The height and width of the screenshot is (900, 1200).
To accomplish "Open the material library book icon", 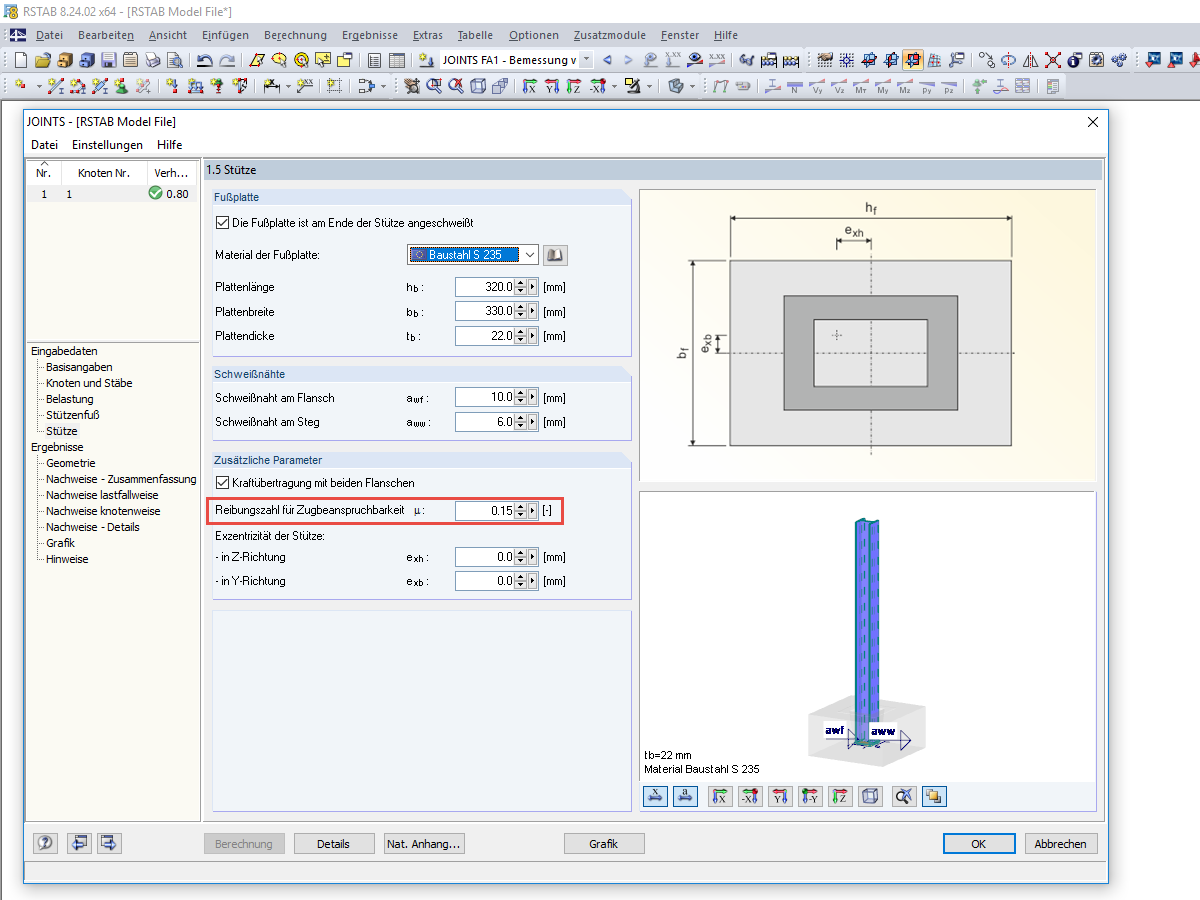I will pos(556,255).
